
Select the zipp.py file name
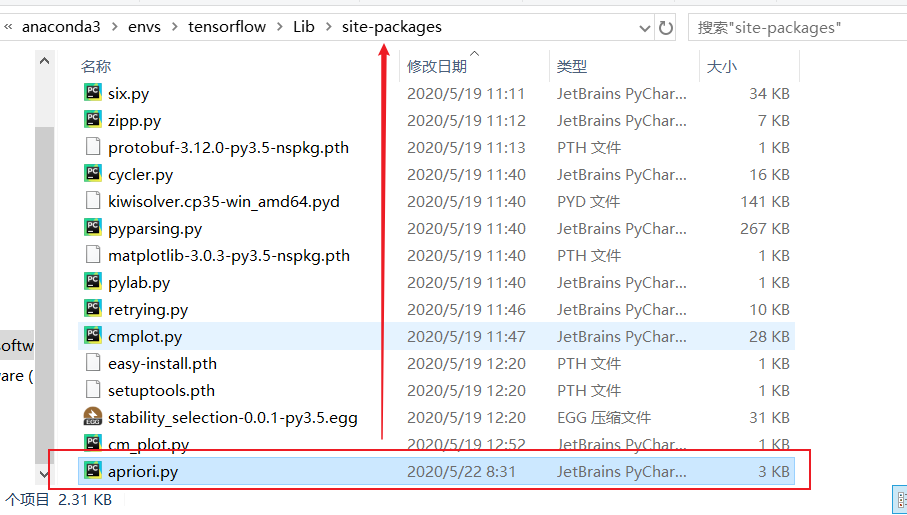click(x=134, y=120)
